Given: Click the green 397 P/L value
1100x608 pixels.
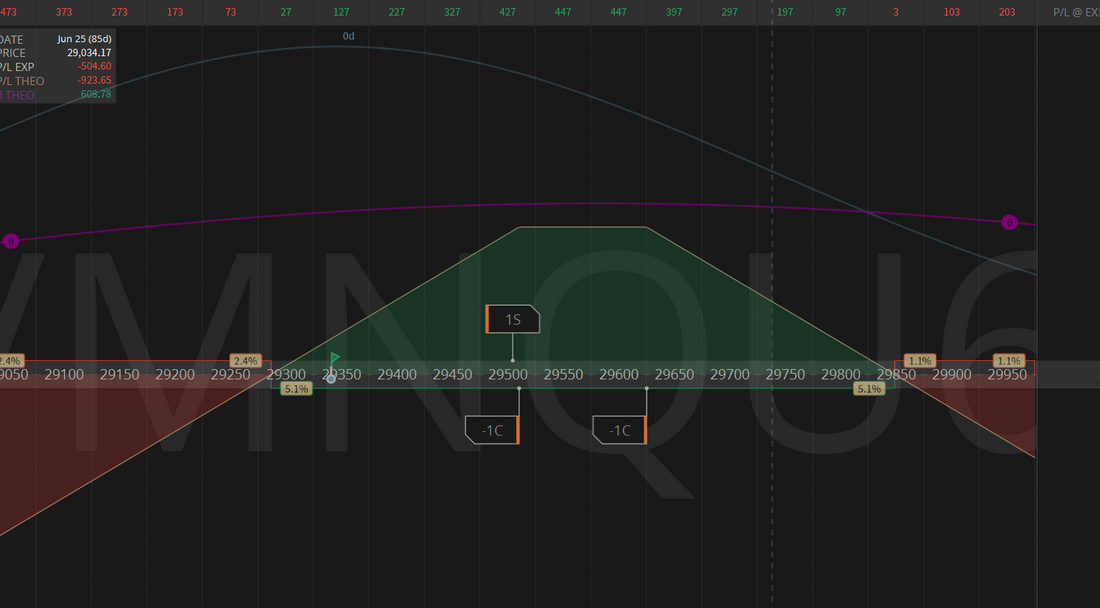Looking at the screenshot, I should [x=674, y=12].
